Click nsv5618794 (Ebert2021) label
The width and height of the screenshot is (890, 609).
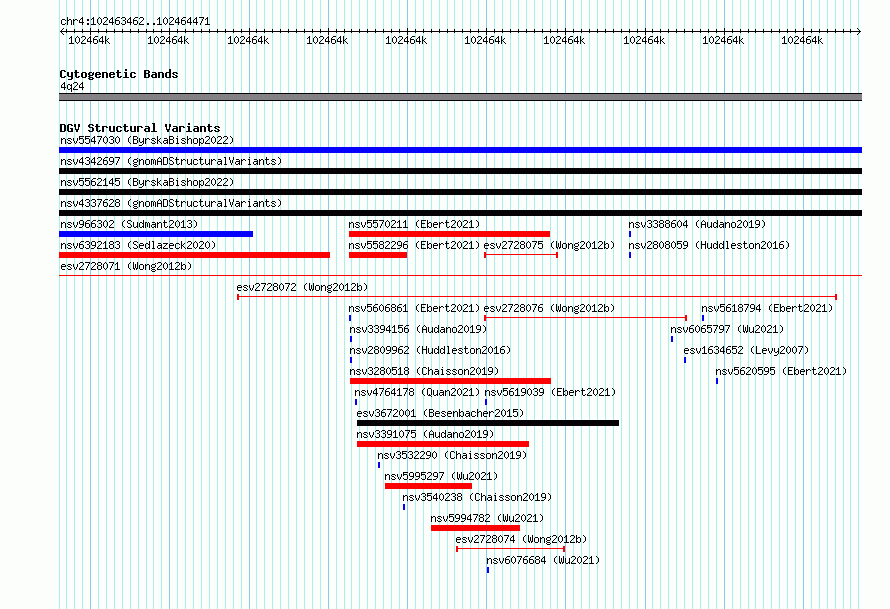(767, 308)
